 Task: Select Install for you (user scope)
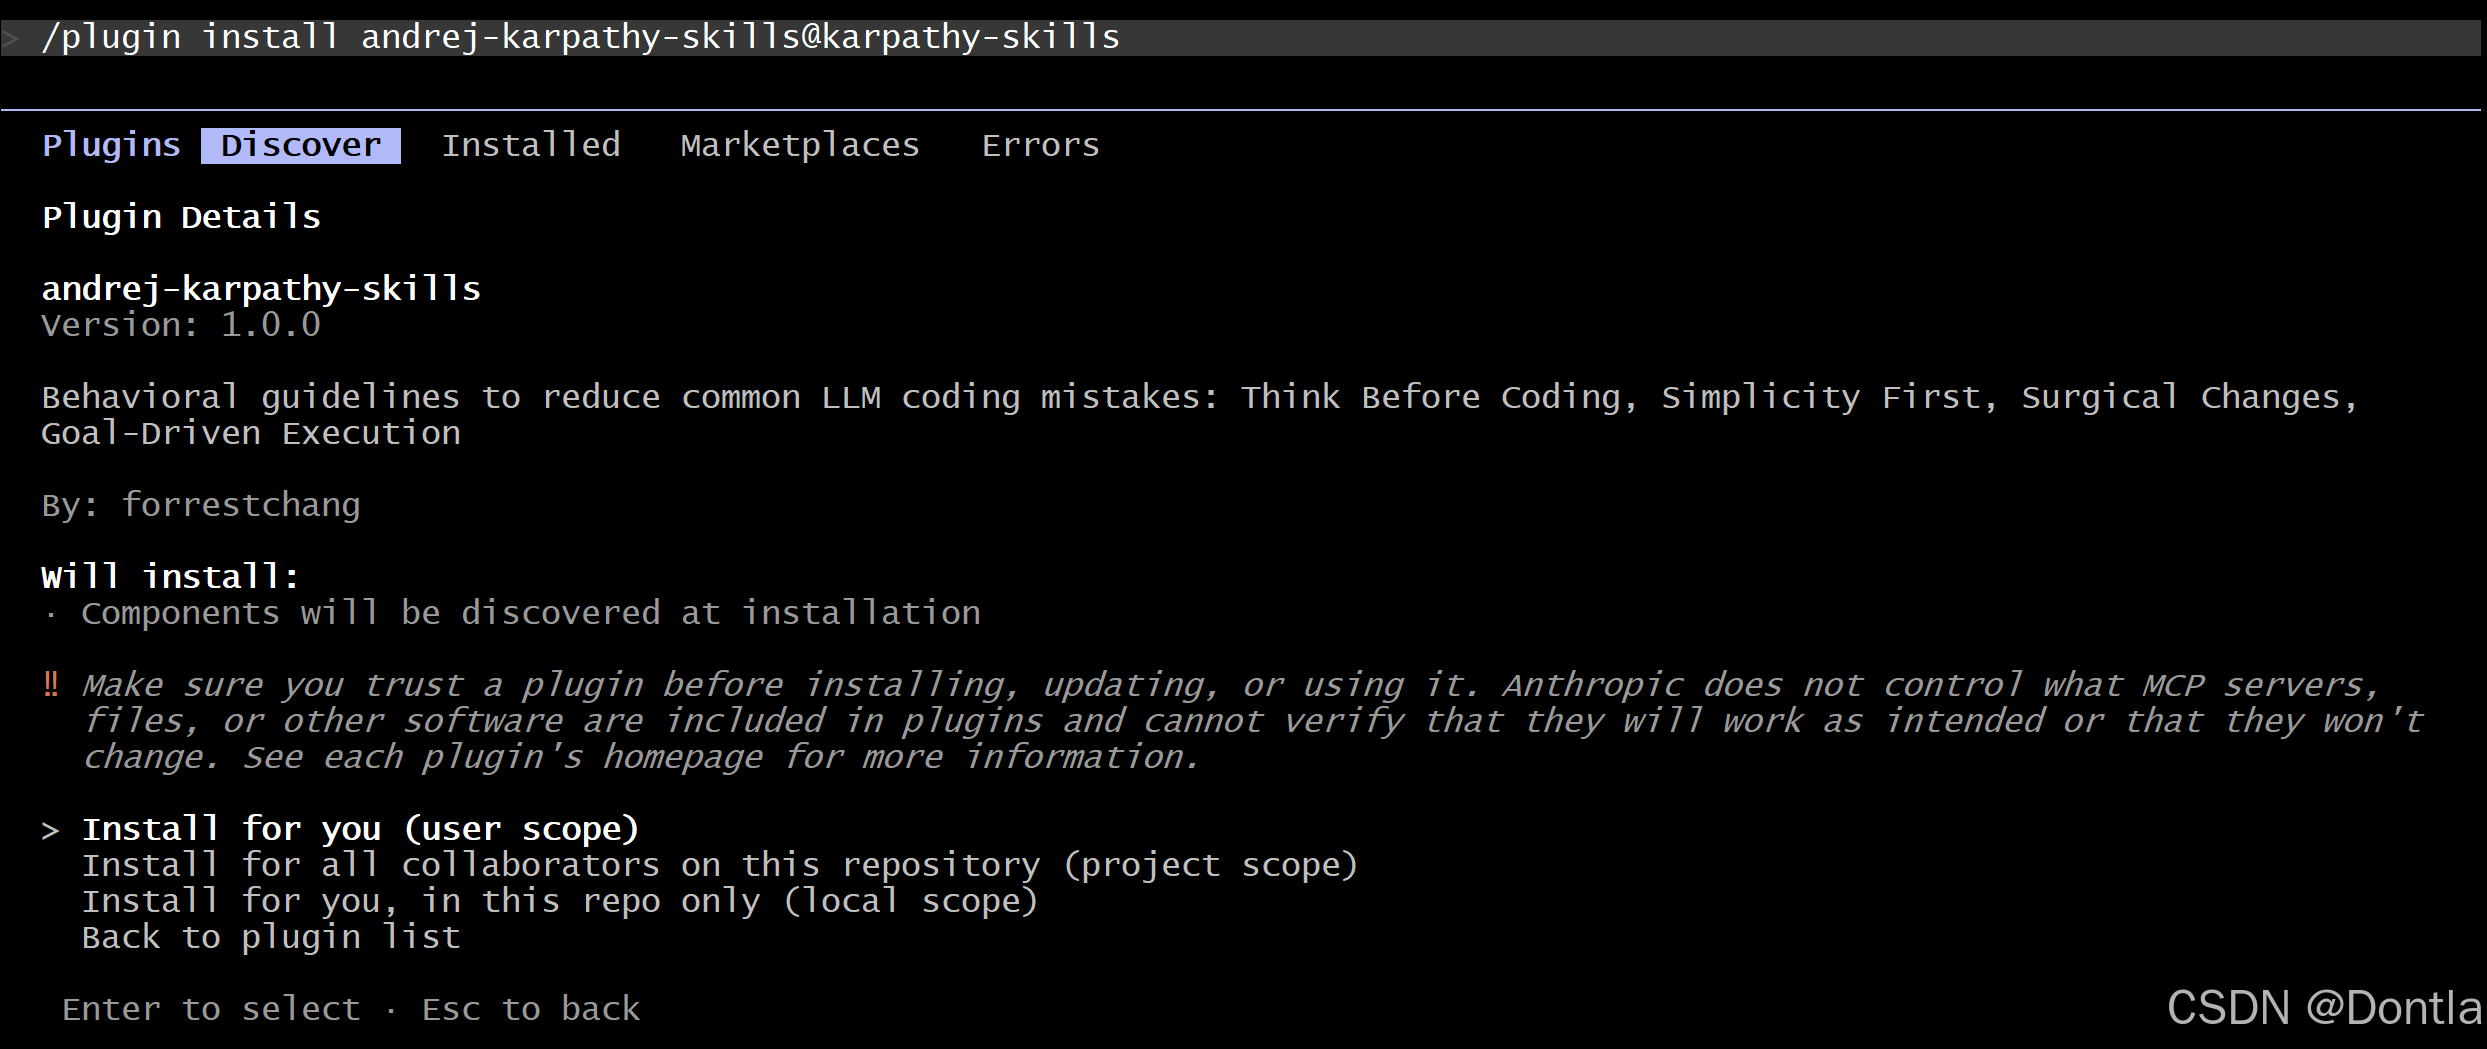(x=360, y=829)
